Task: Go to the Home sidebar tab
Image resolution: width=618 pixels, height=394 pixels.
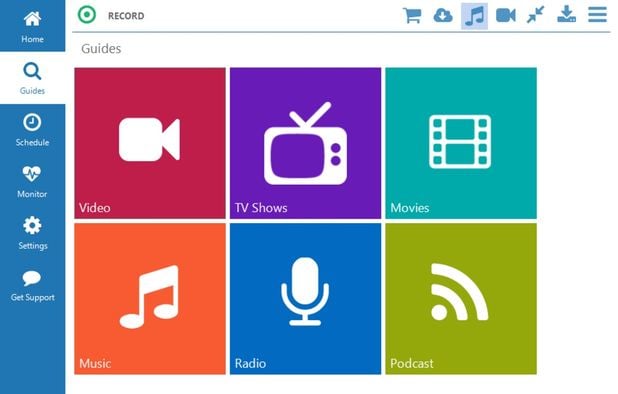Action: pos(32,26)
